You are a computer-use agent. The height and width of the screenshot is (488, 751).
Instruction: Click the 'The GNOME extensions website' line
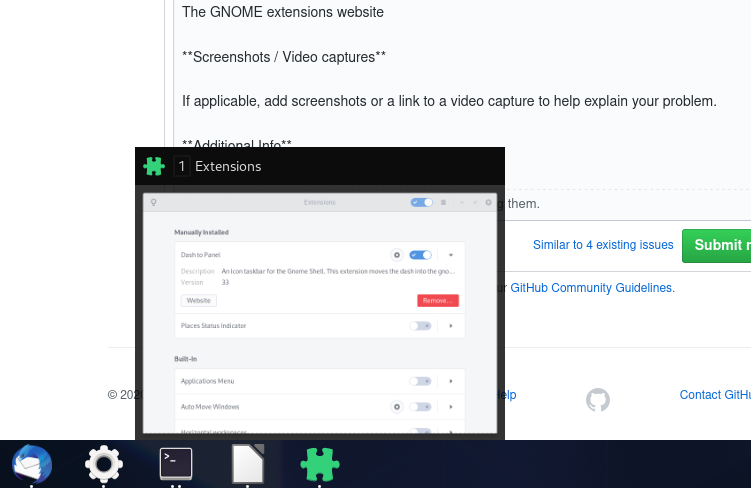click(283, 12)
